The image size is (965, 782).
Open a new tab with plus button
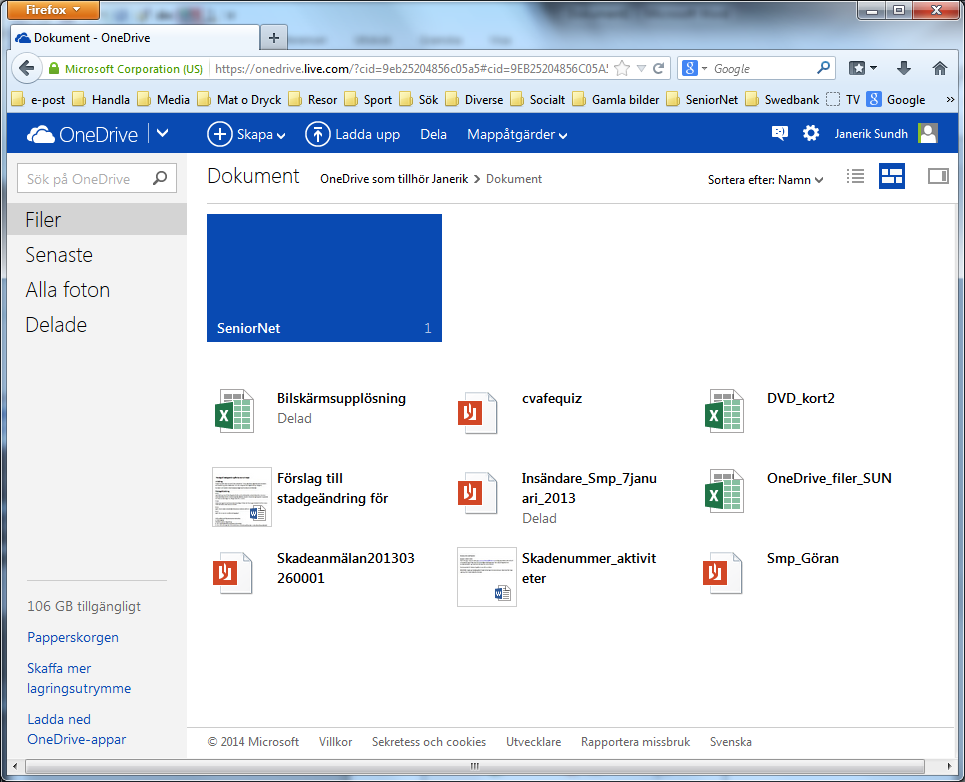(x=274, y=38)
